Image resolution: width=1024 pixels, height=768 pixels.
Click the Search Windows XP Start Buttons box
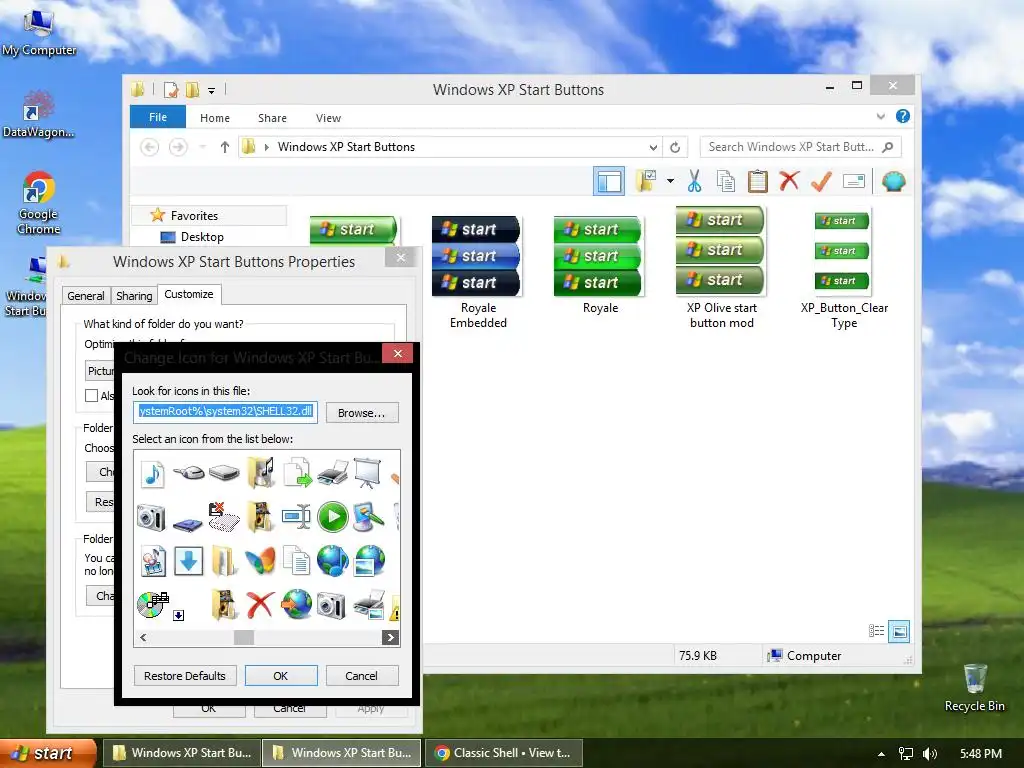click(x=801, y=147)
